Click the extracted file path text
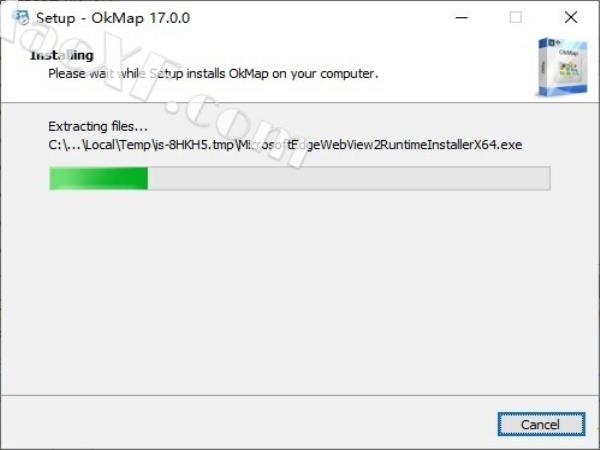 click(285, 145)
